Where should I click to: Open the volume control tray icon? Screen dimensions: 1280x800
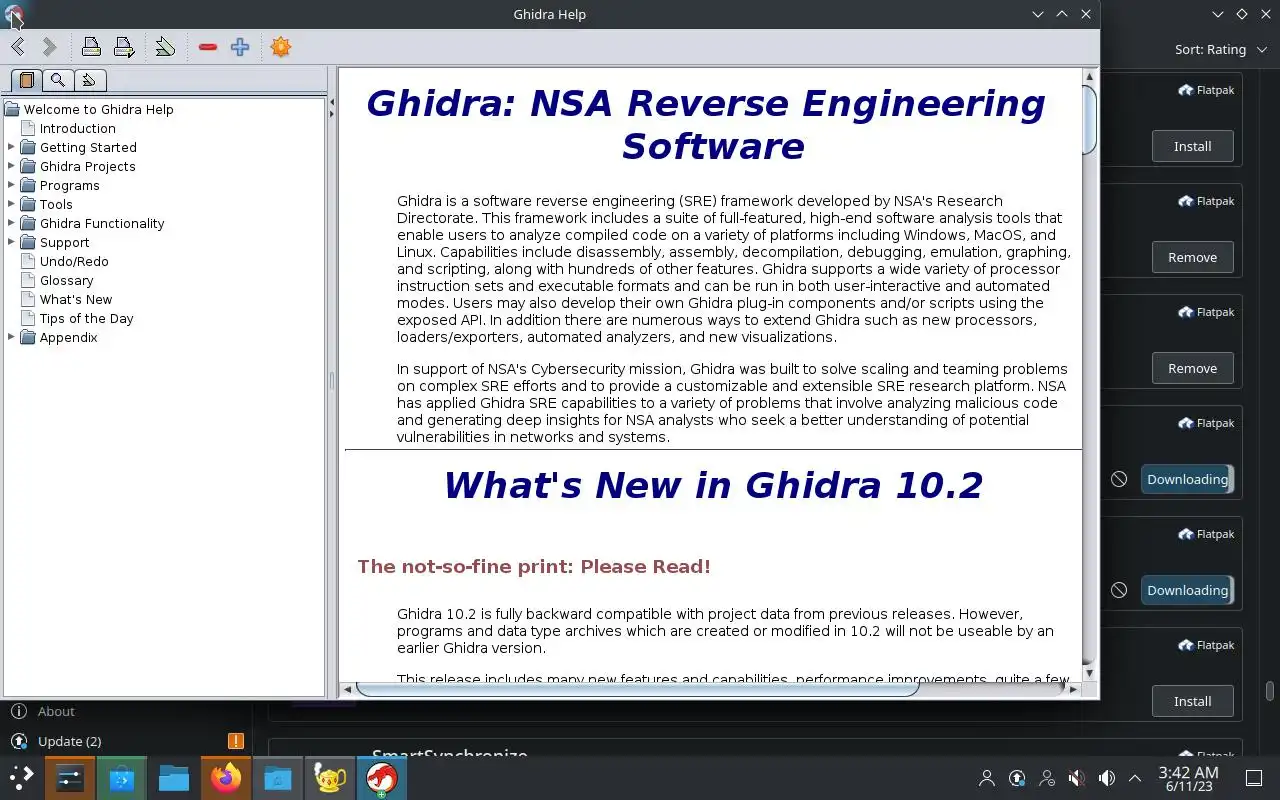[1106, 778]
